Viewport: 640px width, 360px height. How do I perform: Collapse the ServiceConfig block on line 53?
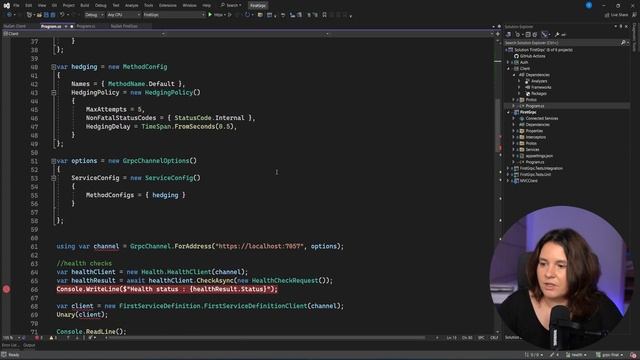coord(53,178)
